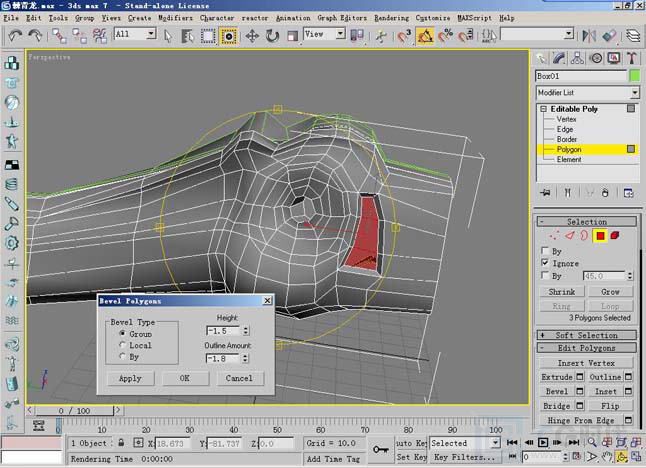
Task: Click Cancel in Bevel Polygons dialog
Action: click(x=239, y=378)
